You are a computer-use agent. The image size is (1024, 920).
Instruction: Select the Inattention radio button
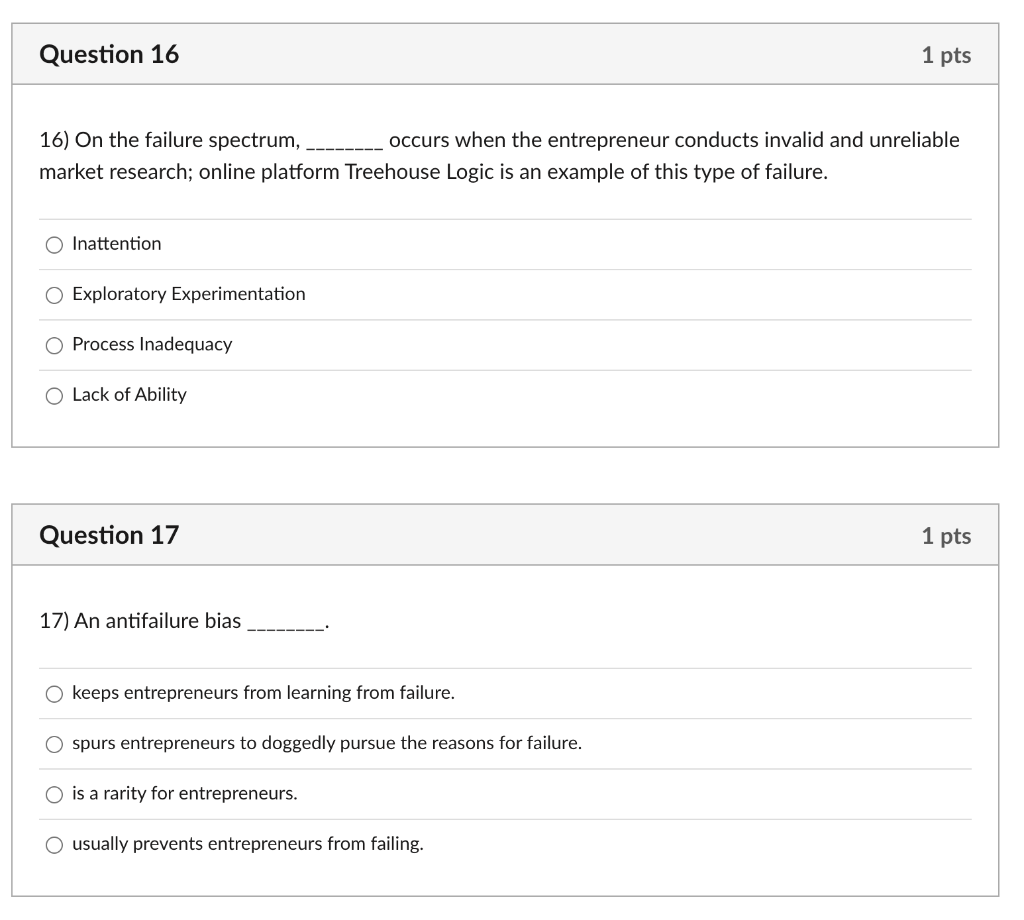pyautogui.click(x=54, y=244)
